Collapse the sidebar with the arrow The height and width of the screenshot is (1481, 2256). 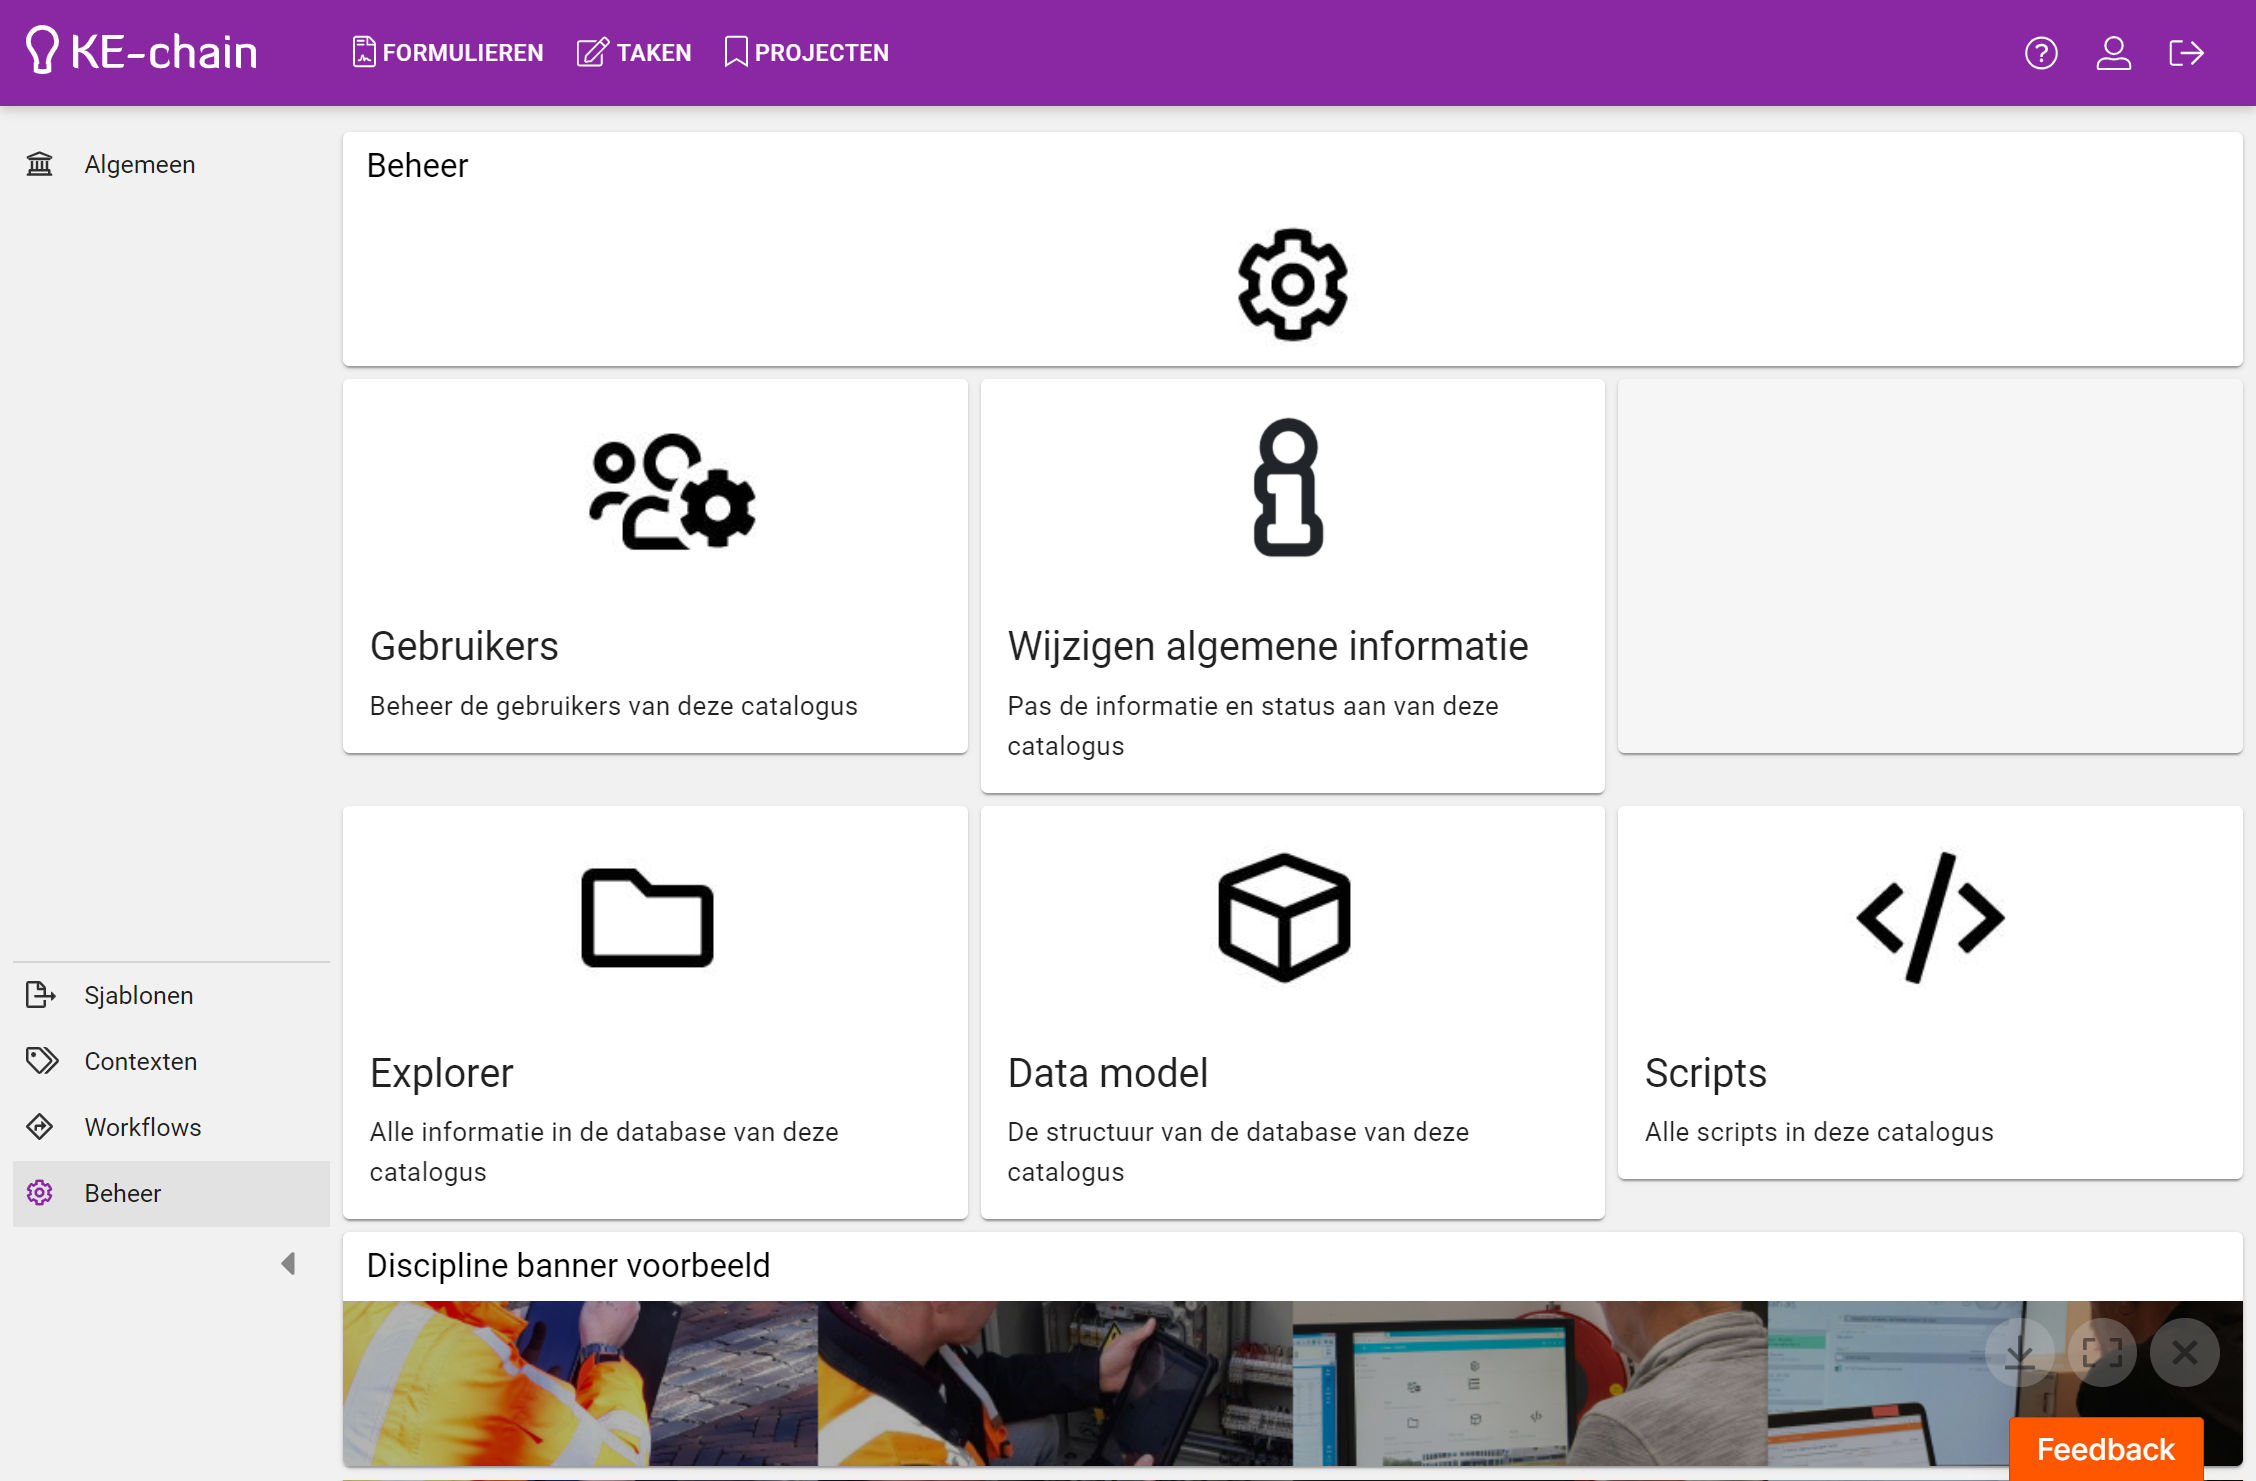coord(288,1264)
